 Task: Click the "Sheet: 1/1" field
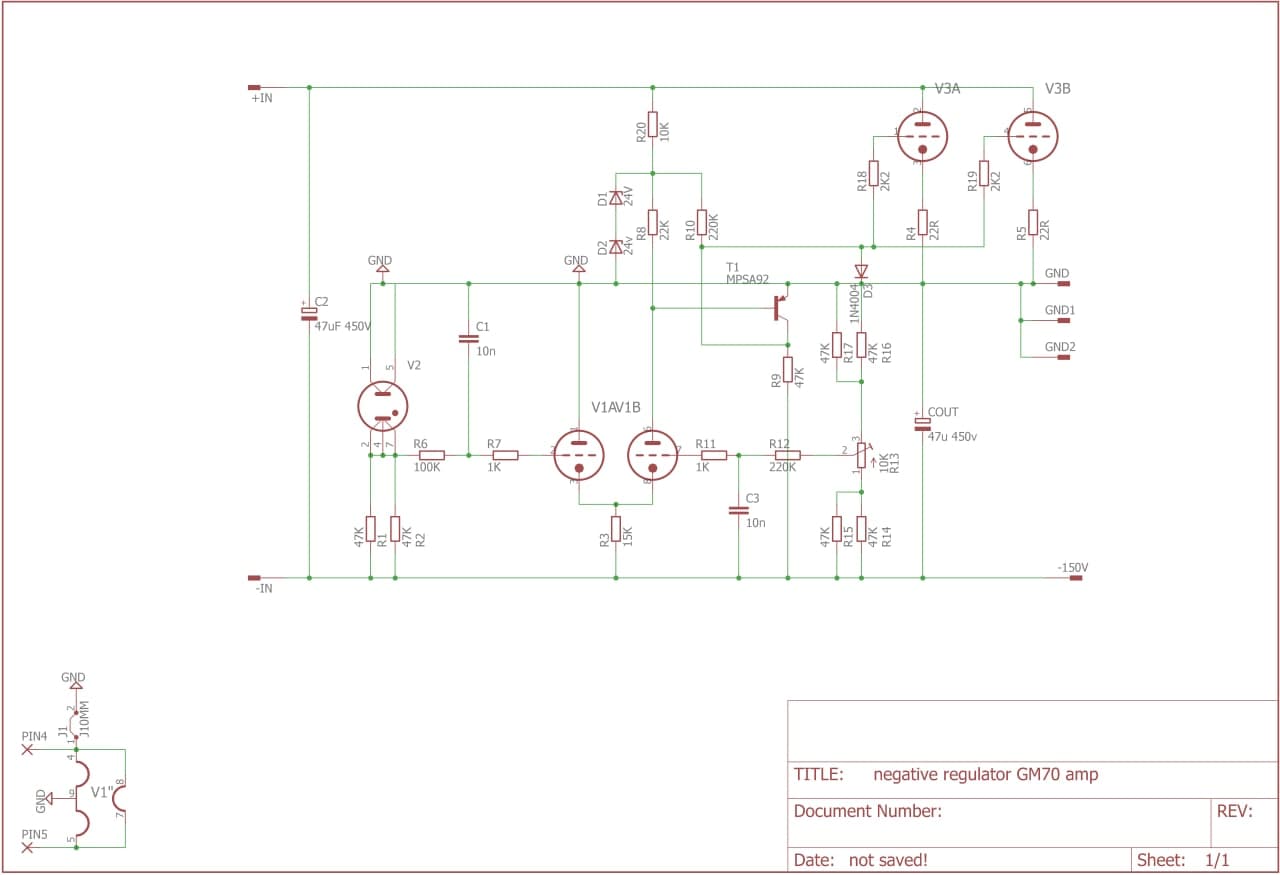(x=1183, y=859)
